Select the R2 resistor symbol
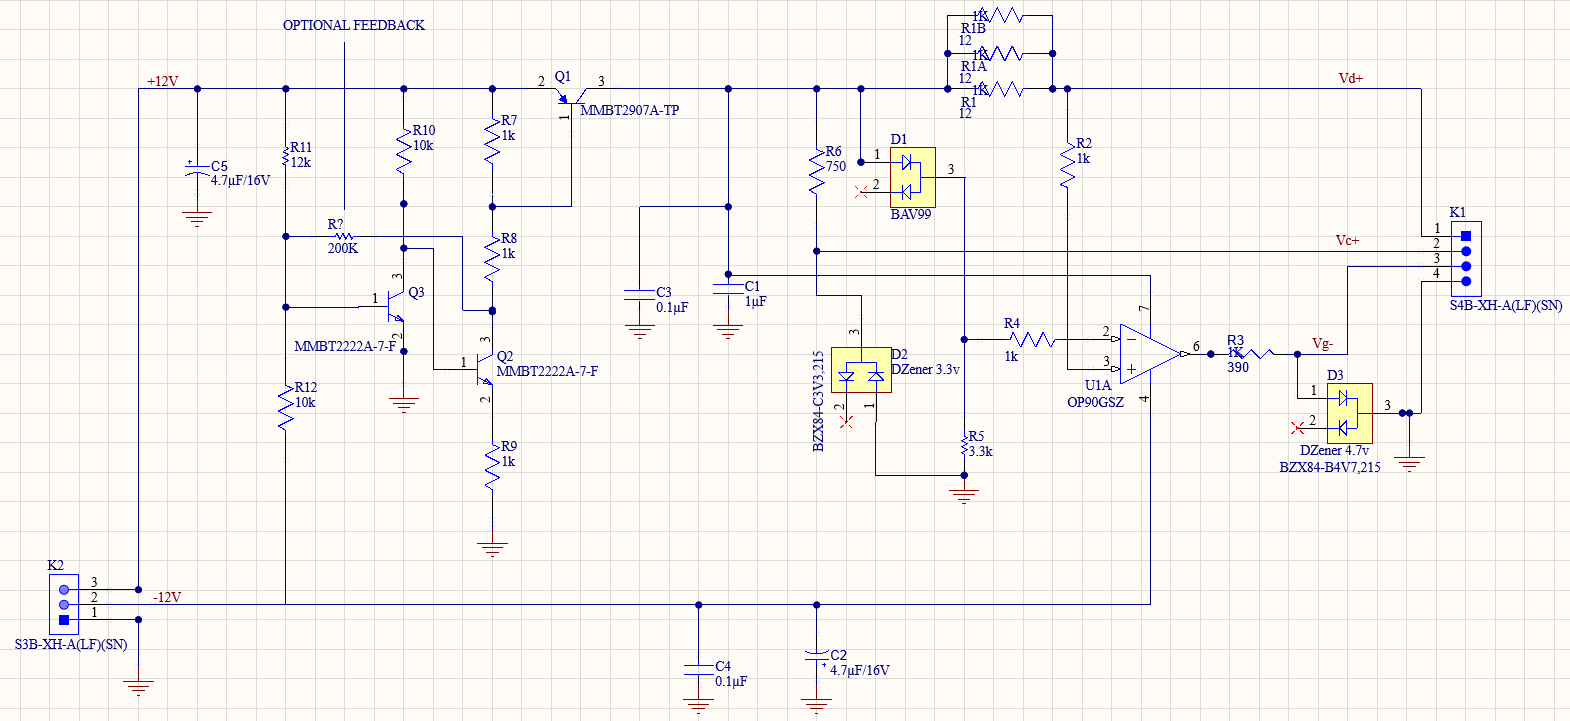This screenshot has width=1570, height=721. (1067, 163)
